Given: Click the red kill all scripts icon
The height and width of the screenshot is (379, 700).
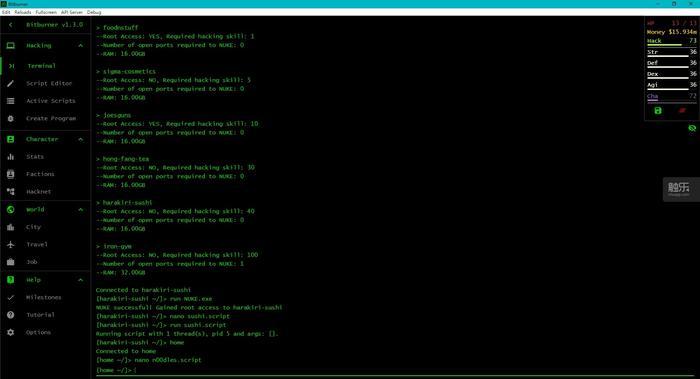Looking at the screenshot, I should pyautogui.click(x=682, y=110).
